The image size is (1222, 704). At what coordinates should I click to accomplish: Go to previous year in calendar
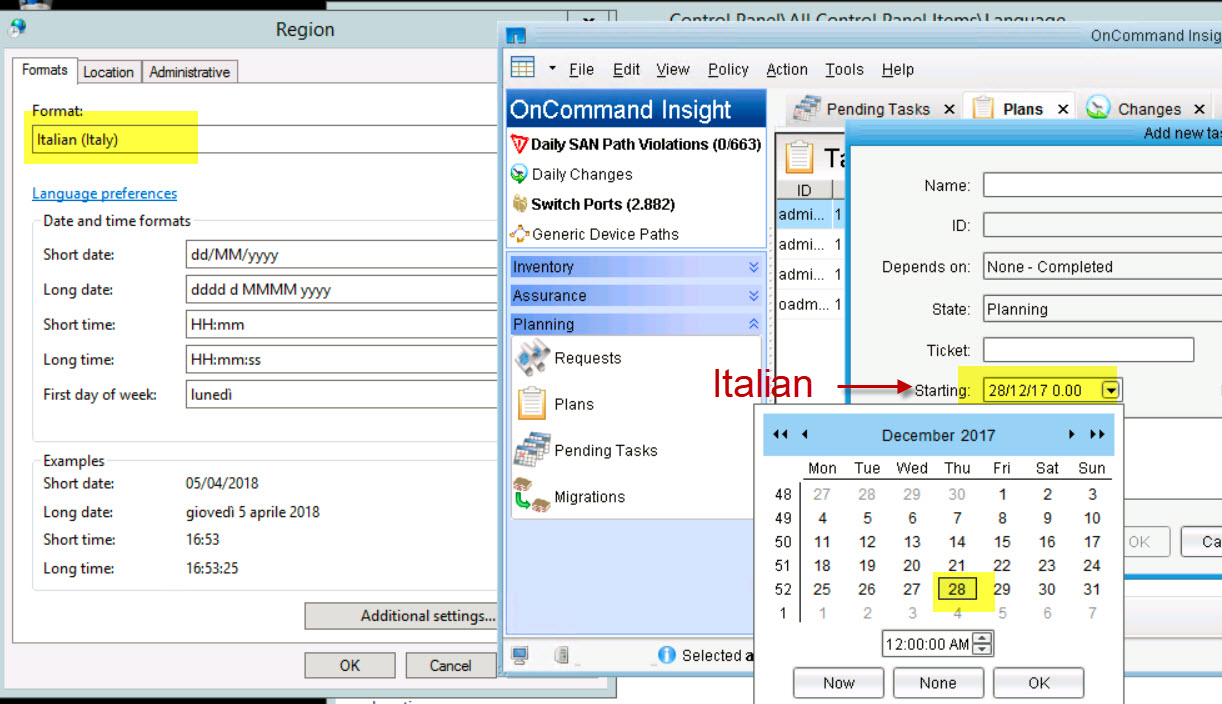point(780,434)
